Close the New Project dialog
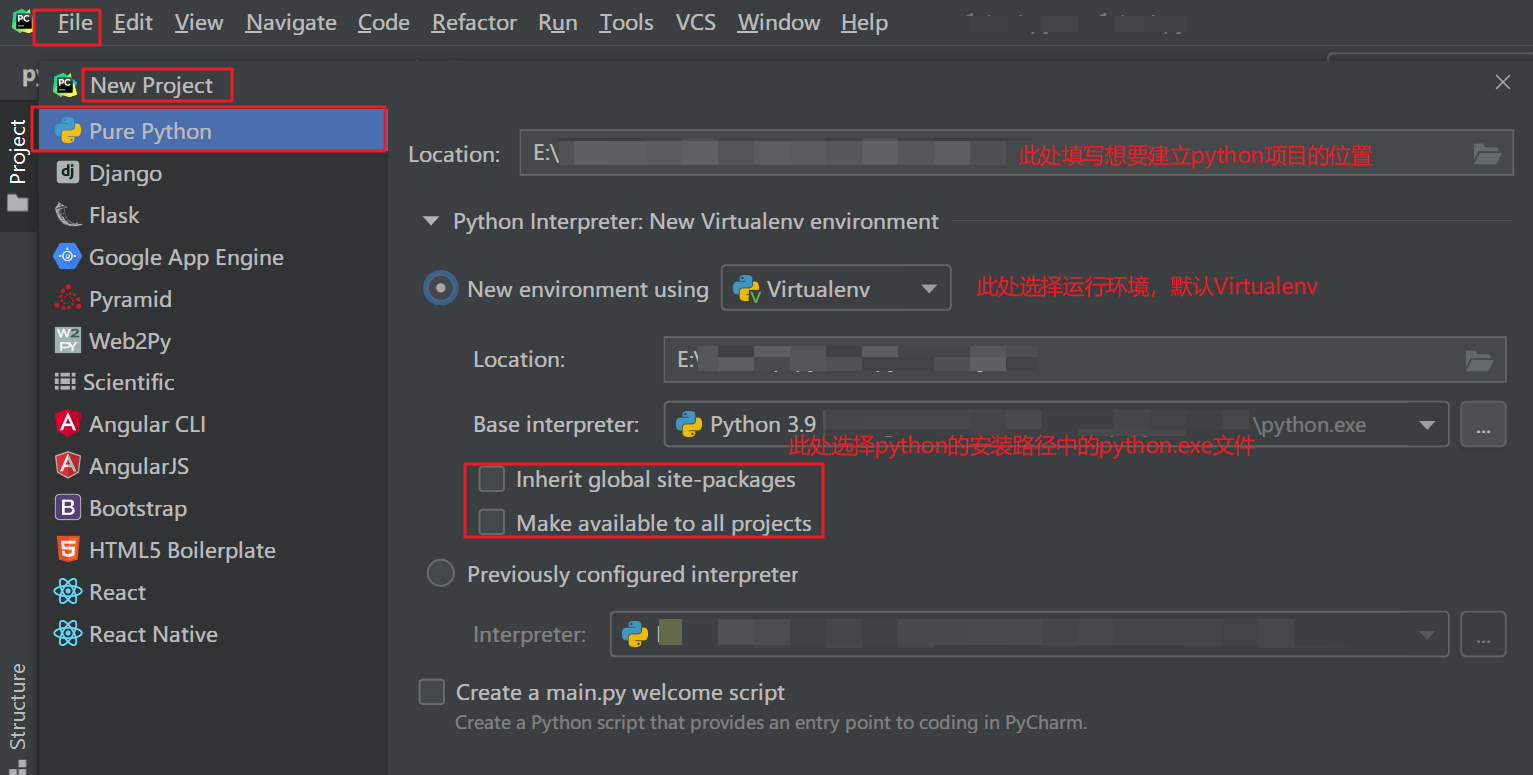The width and height of the screenshot is (1533, 775). point(1502,83)
